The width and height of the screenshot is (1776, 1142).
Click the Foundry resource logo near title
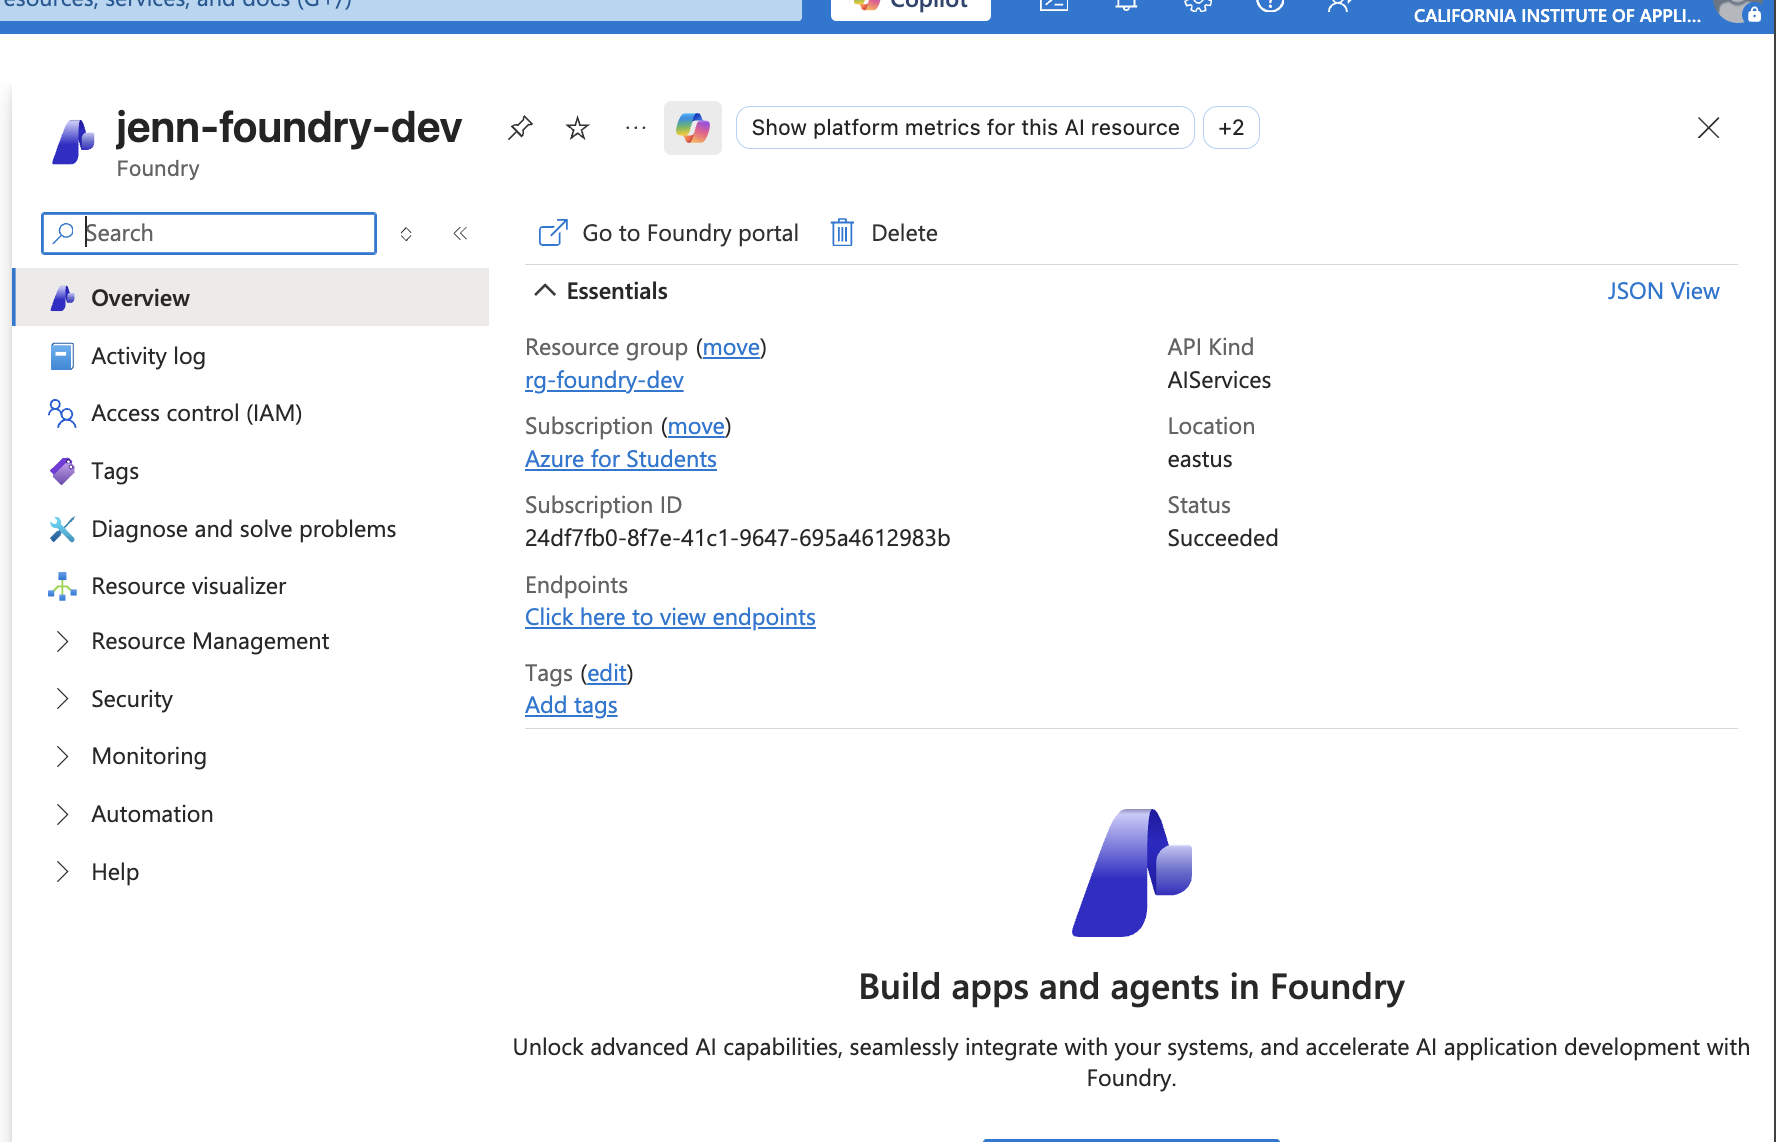click(73, 141)
